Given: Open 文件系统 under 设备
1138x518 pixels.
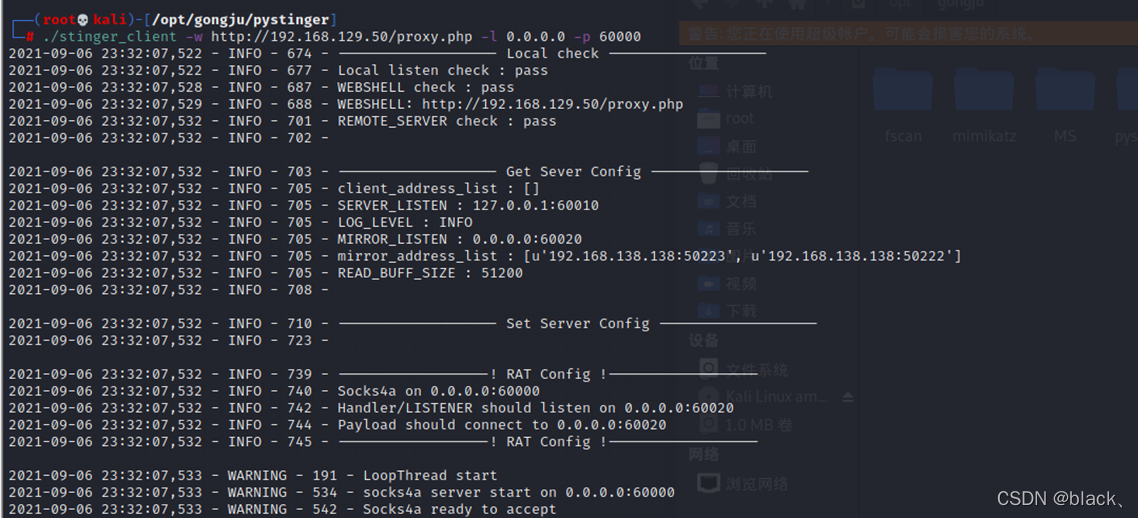Looking at the screenshot, I should pyautogui.click(x=743, y=370).
